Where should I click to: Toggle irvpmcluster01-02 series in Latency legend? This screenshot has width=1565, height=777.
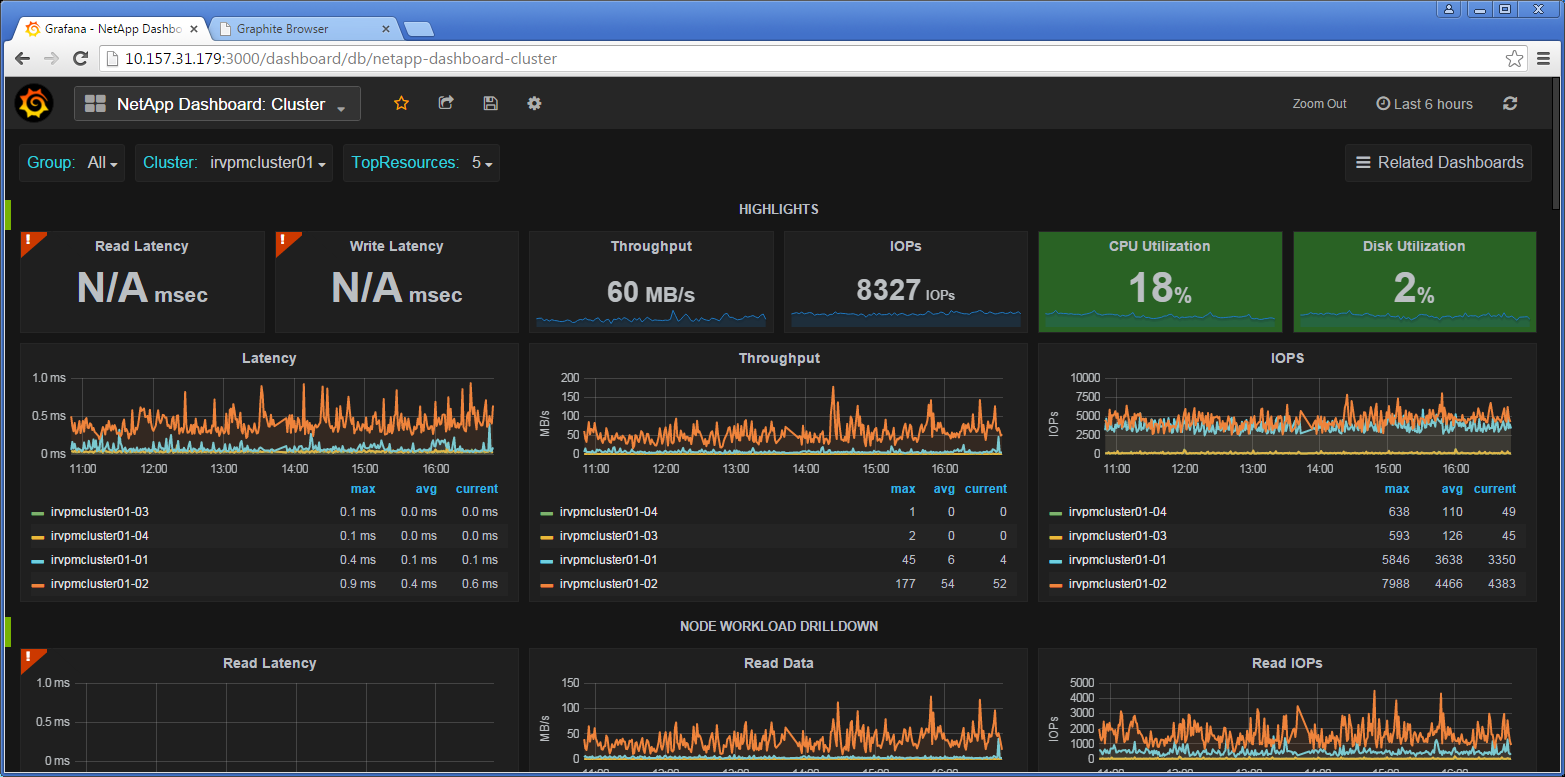click(x=99, y=584)
